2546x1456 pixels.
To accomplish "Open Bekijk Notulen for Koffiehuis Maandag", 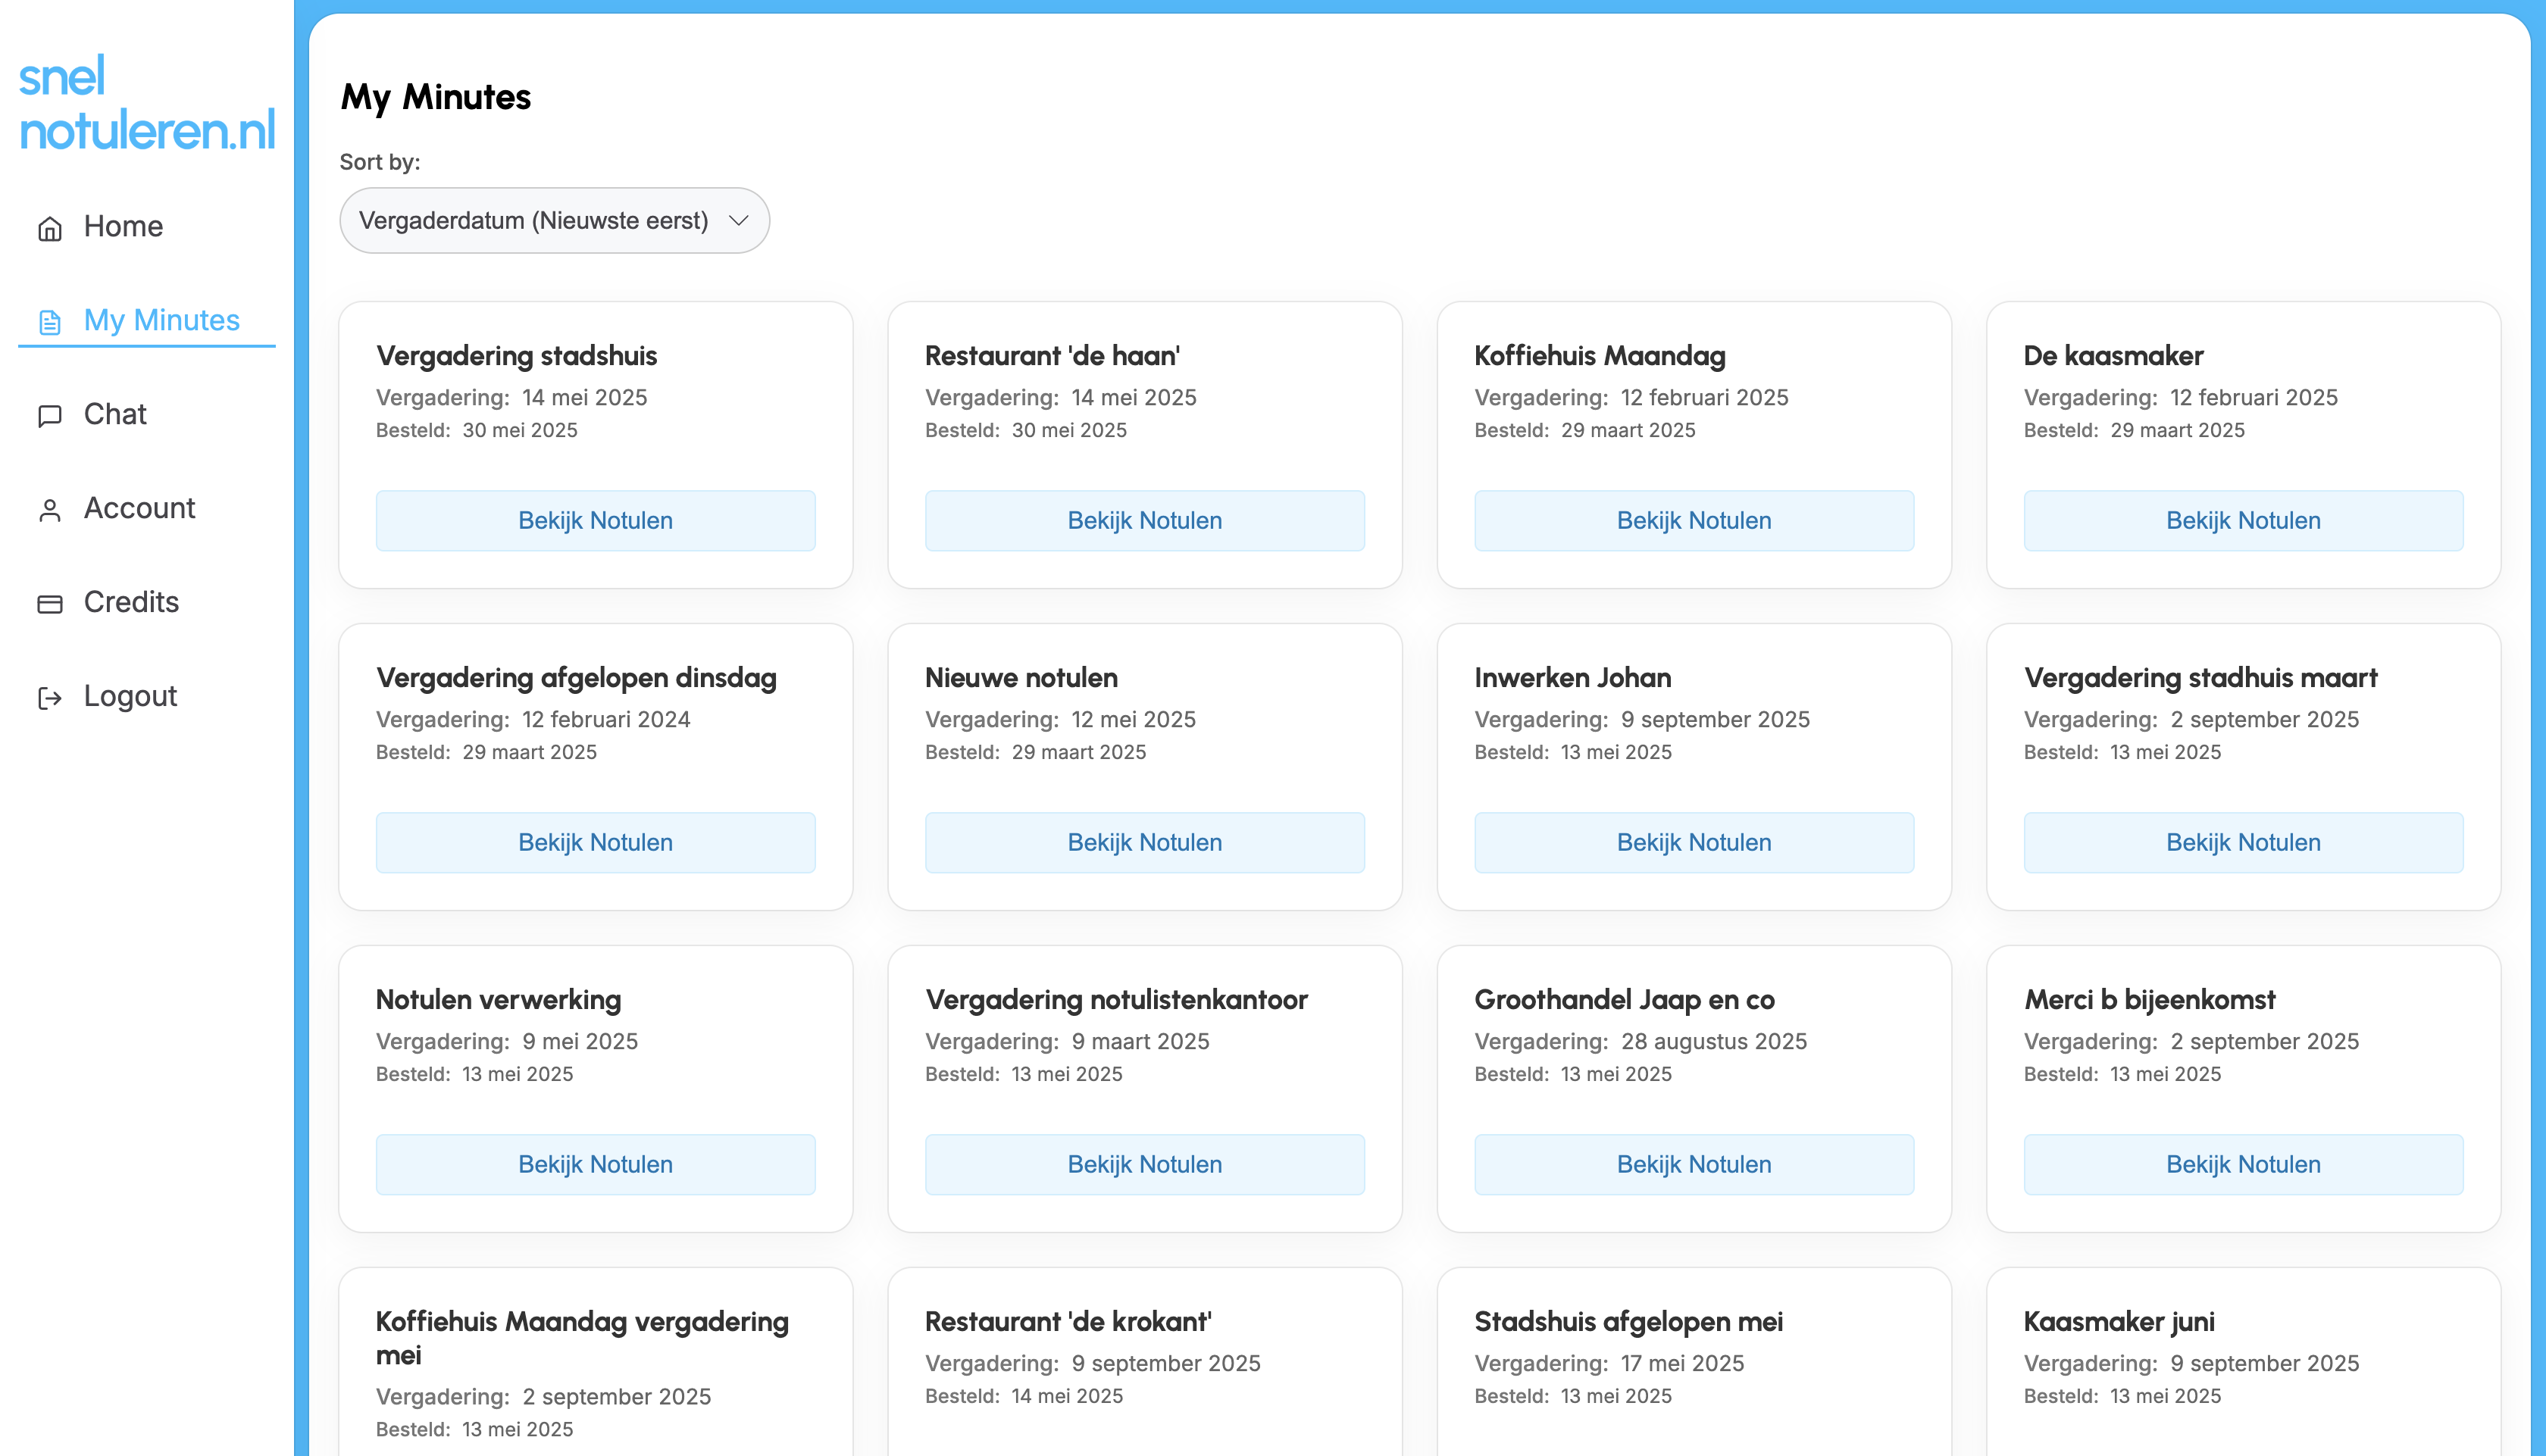I will point(1693,520).
